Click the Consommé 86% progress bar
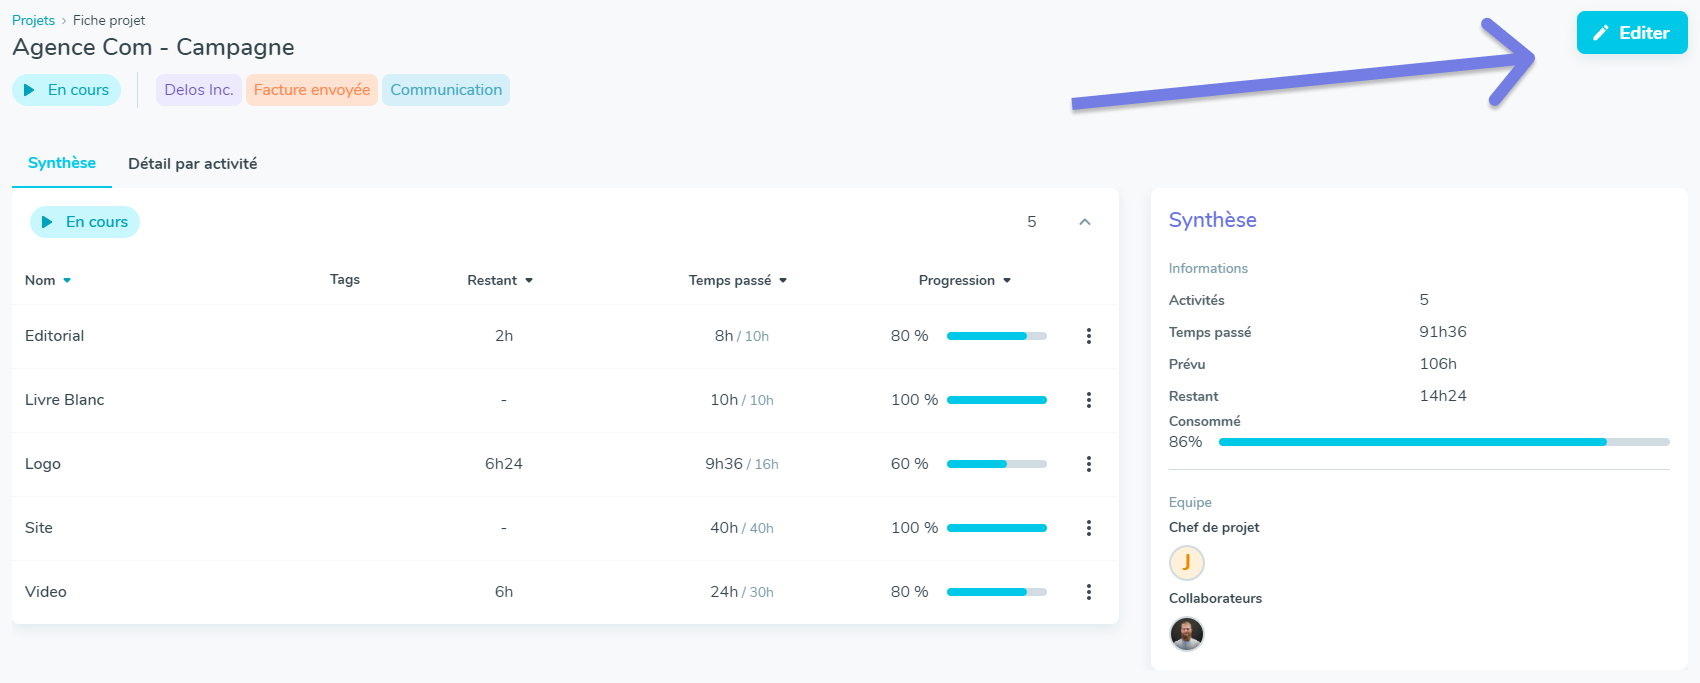 [x=1444, y=442]
